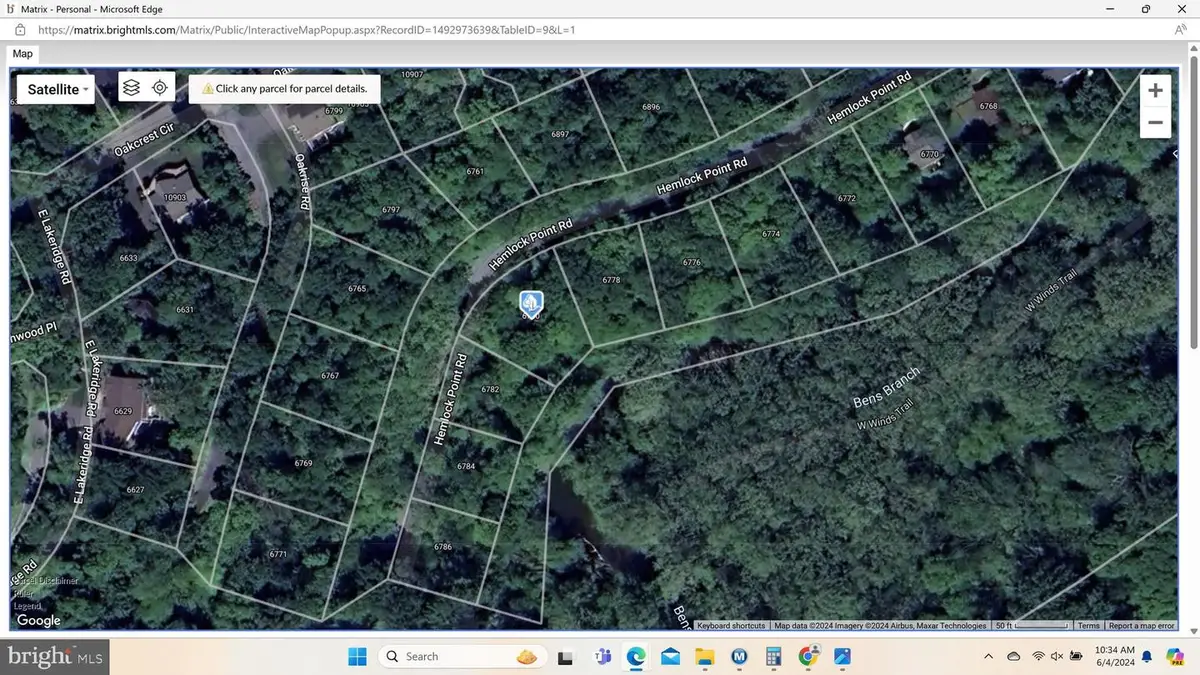Launch Microsoft Teams from the taskbar

(603, 657)
